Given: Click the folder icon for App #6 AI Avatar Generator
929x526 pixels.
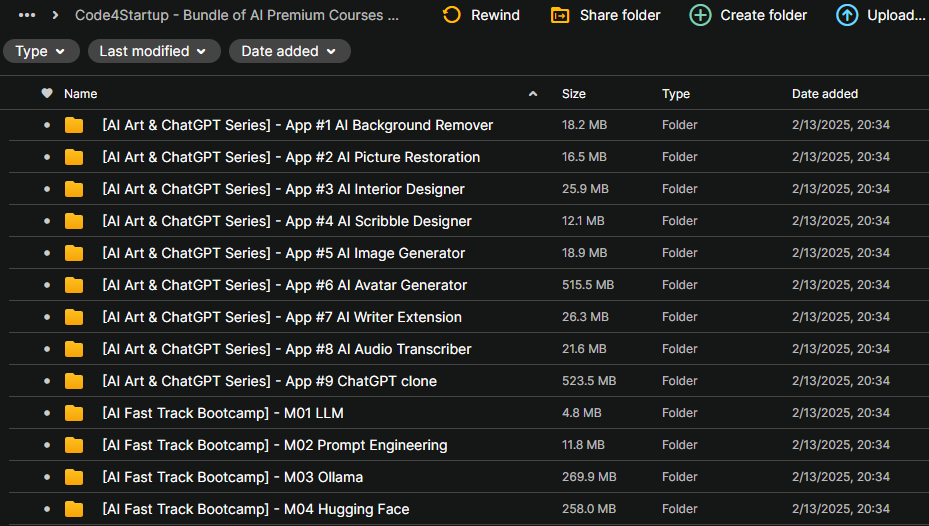Looking at the screenshot, I should (x=74, y=285).
